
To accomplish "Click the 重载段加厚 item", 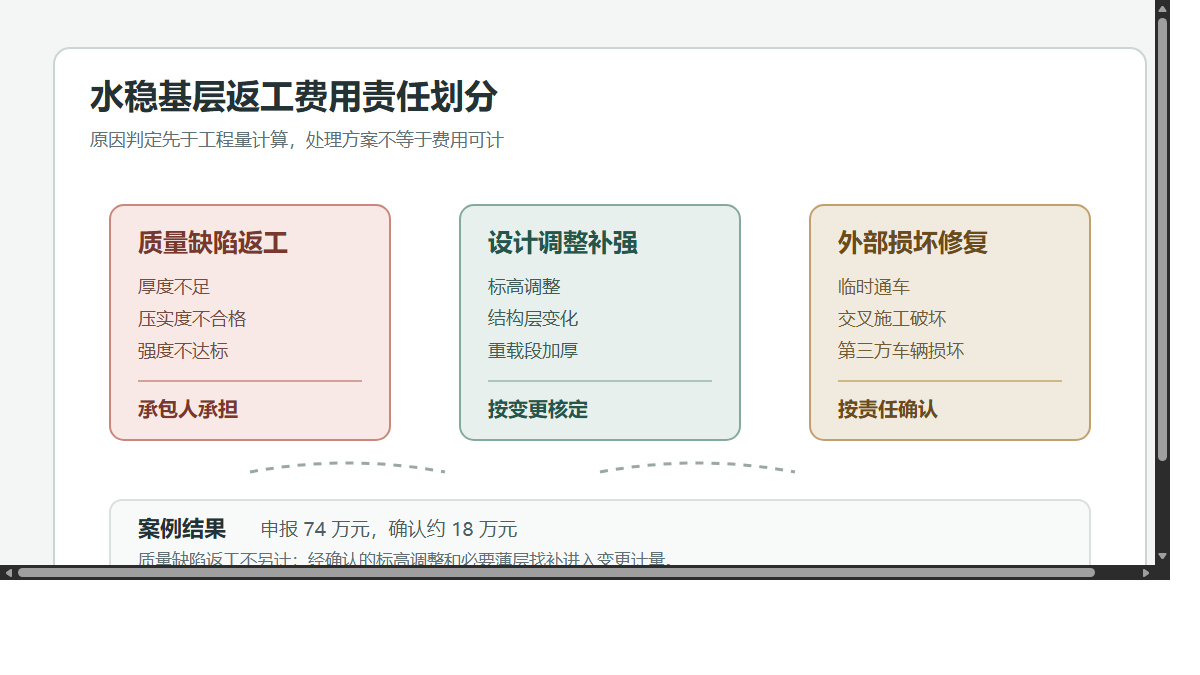I will pos(533,351).
